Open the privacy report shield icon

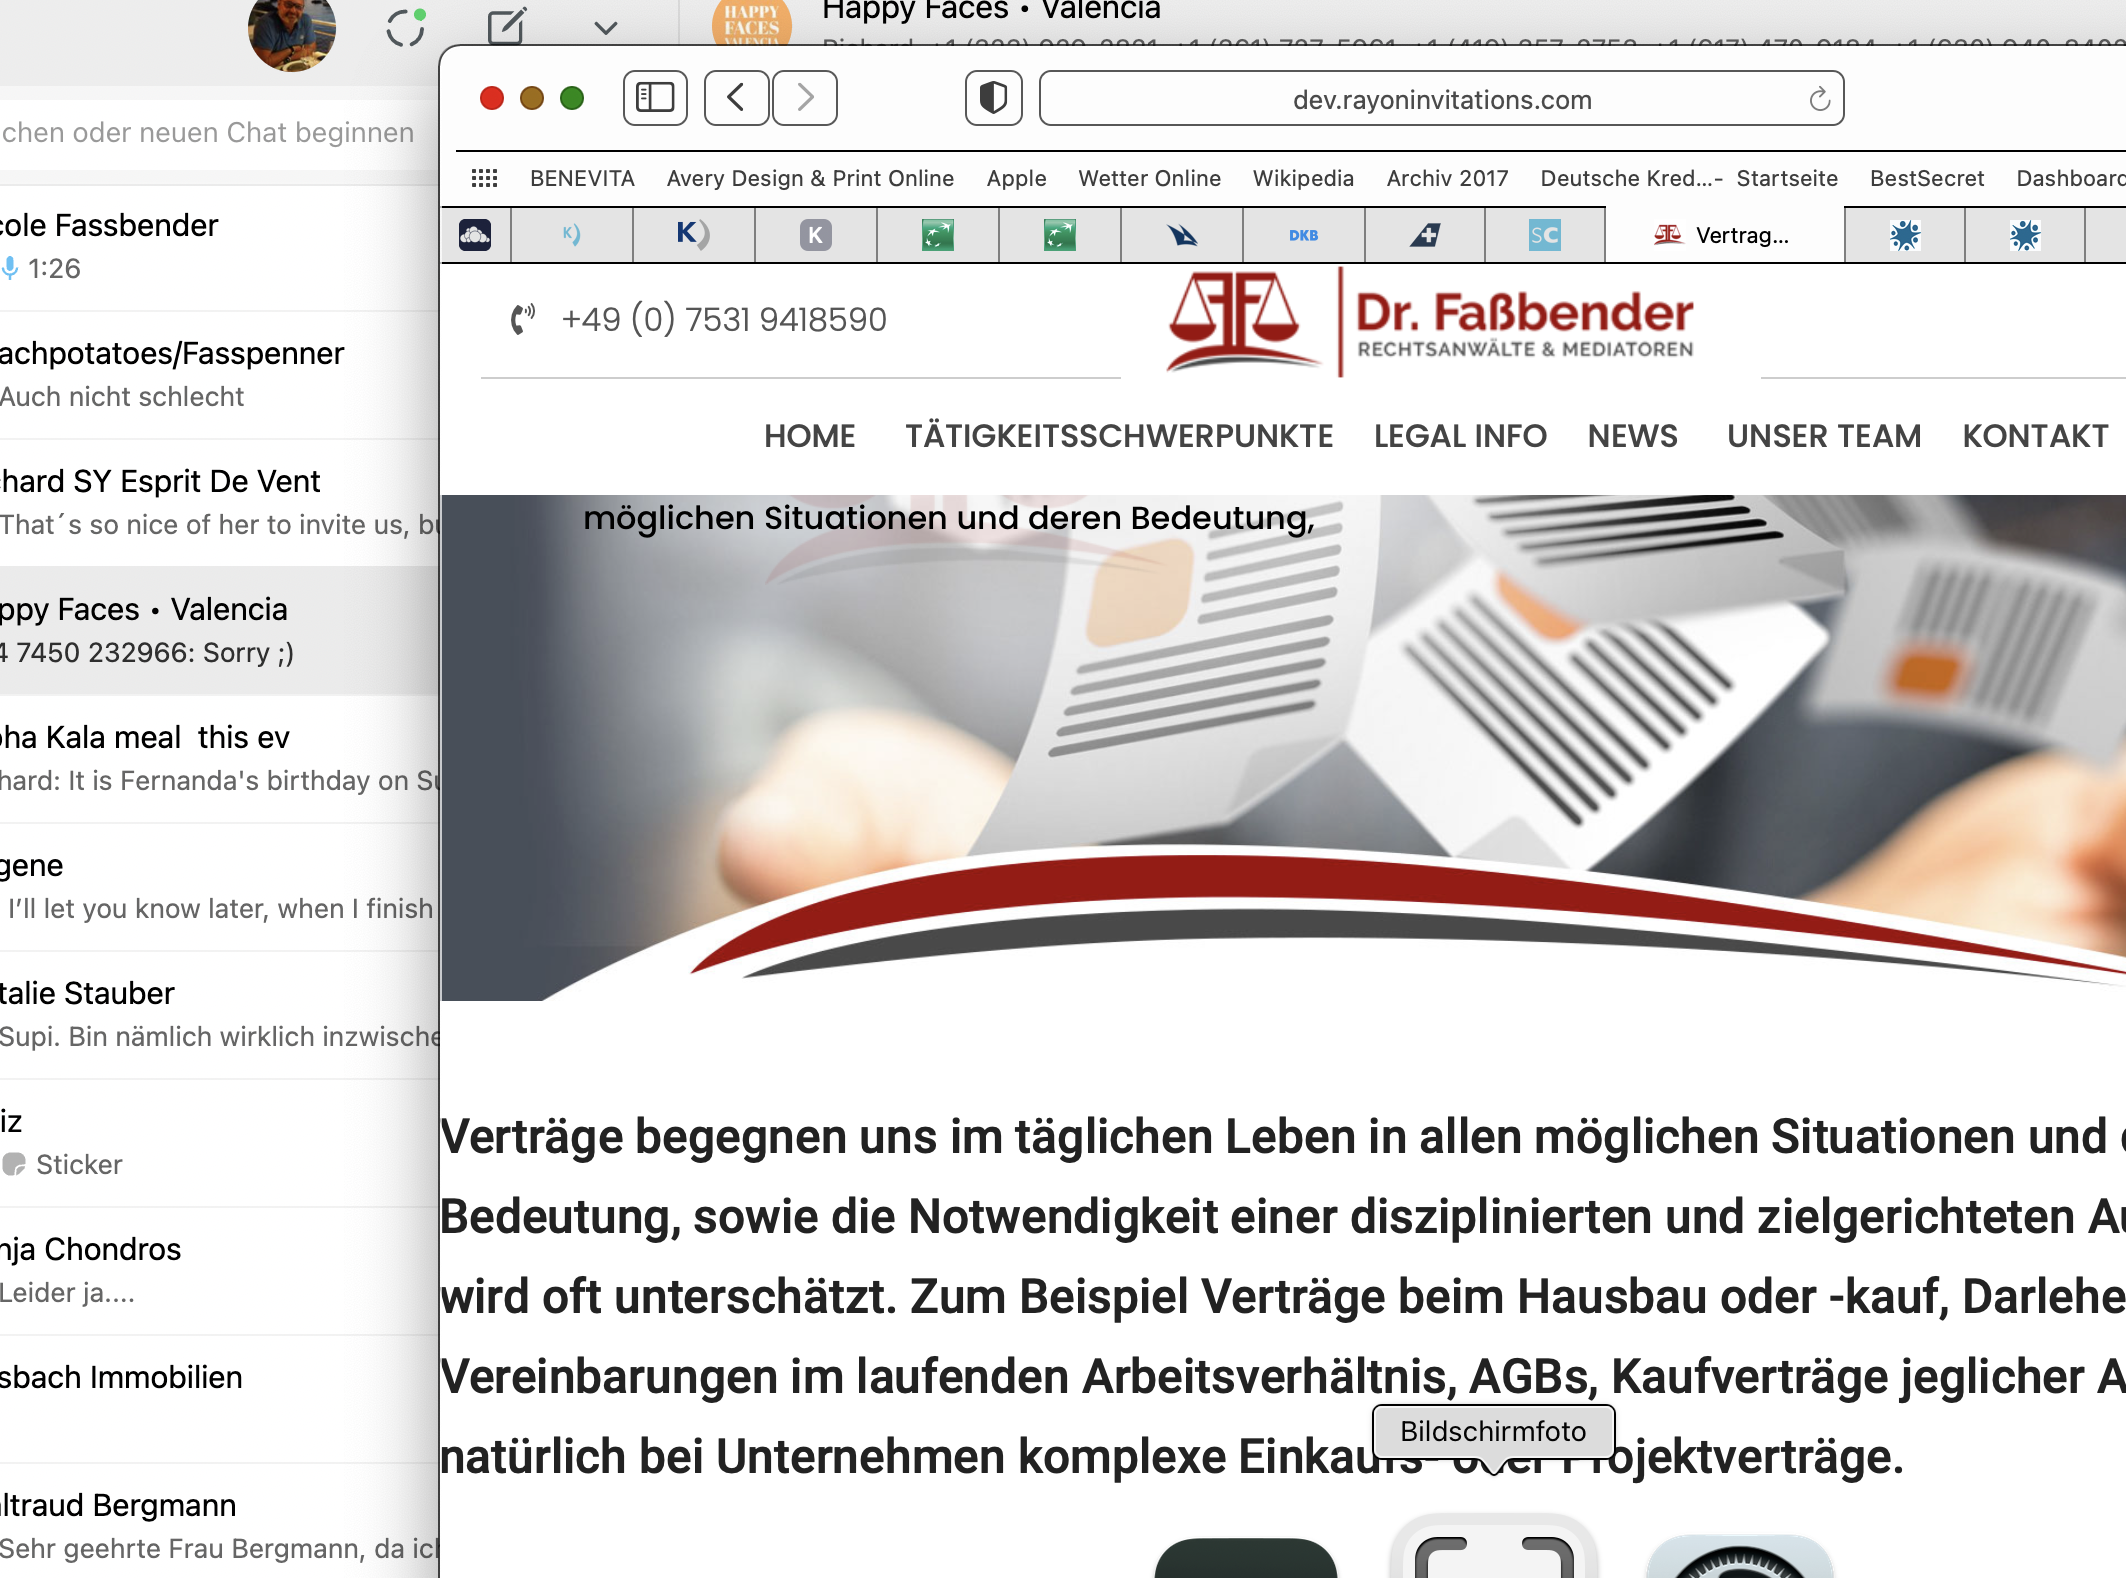click(x=993, y=98)
